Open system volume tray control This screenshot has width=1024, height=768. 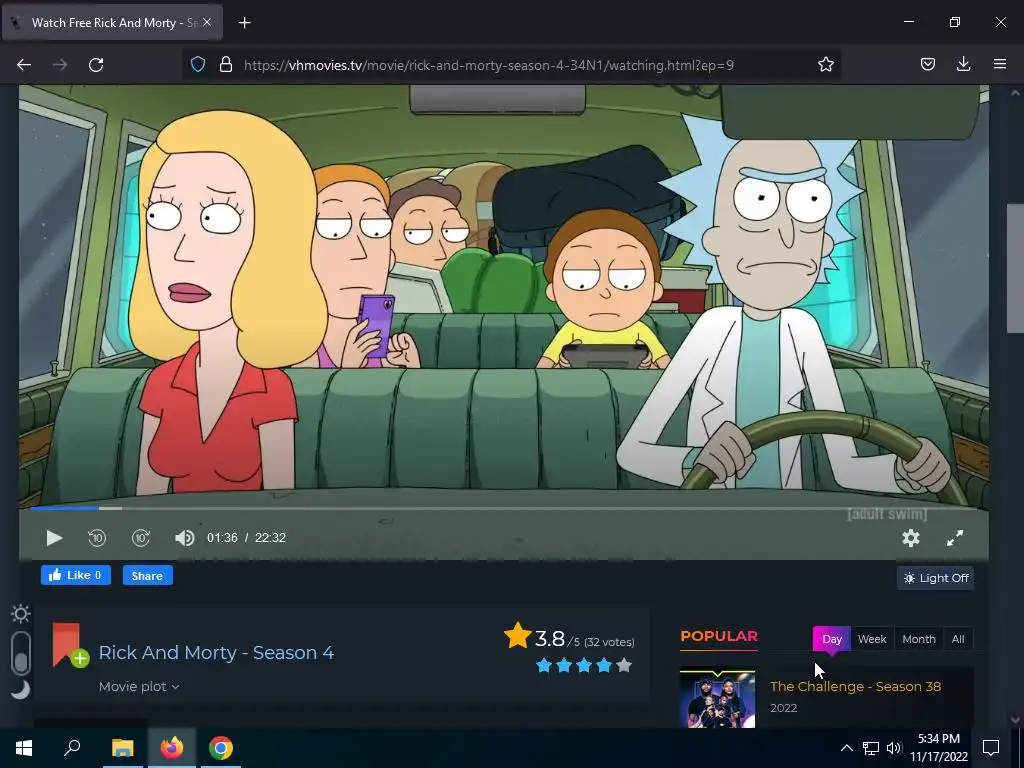pos(894,748)
